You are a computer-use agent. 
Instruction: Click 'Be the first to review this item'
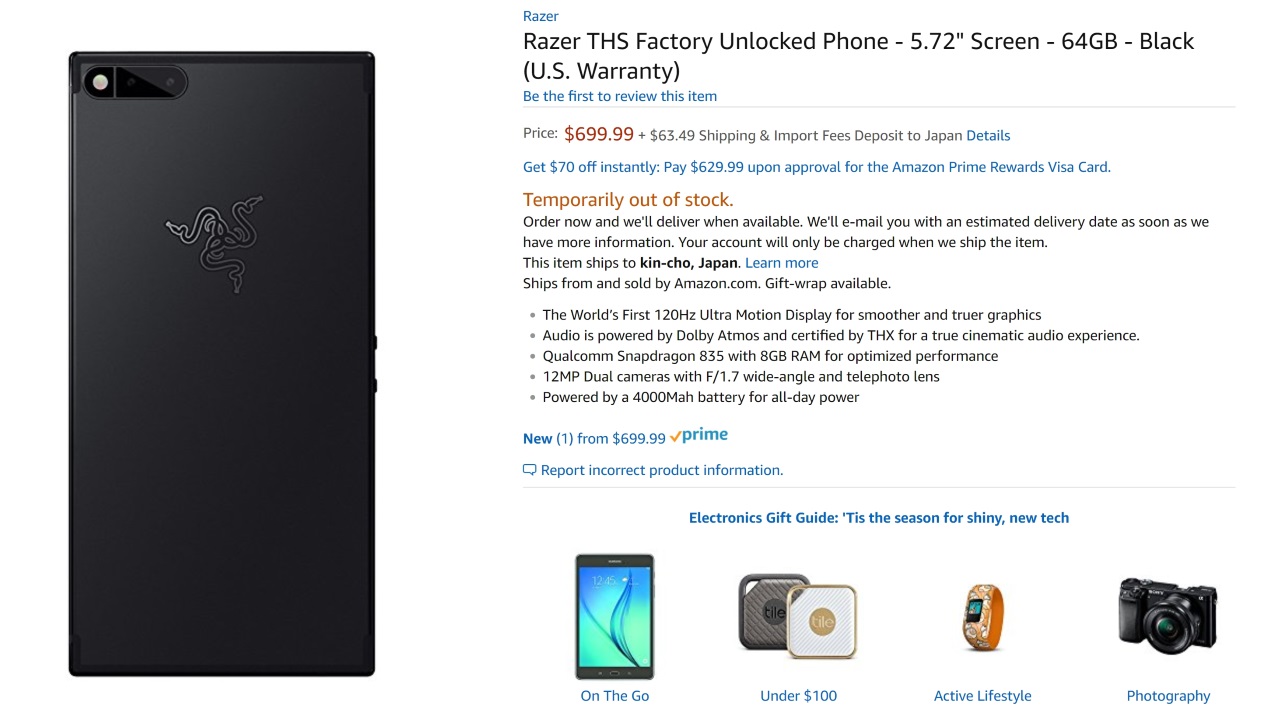click(x=620, y=96)
